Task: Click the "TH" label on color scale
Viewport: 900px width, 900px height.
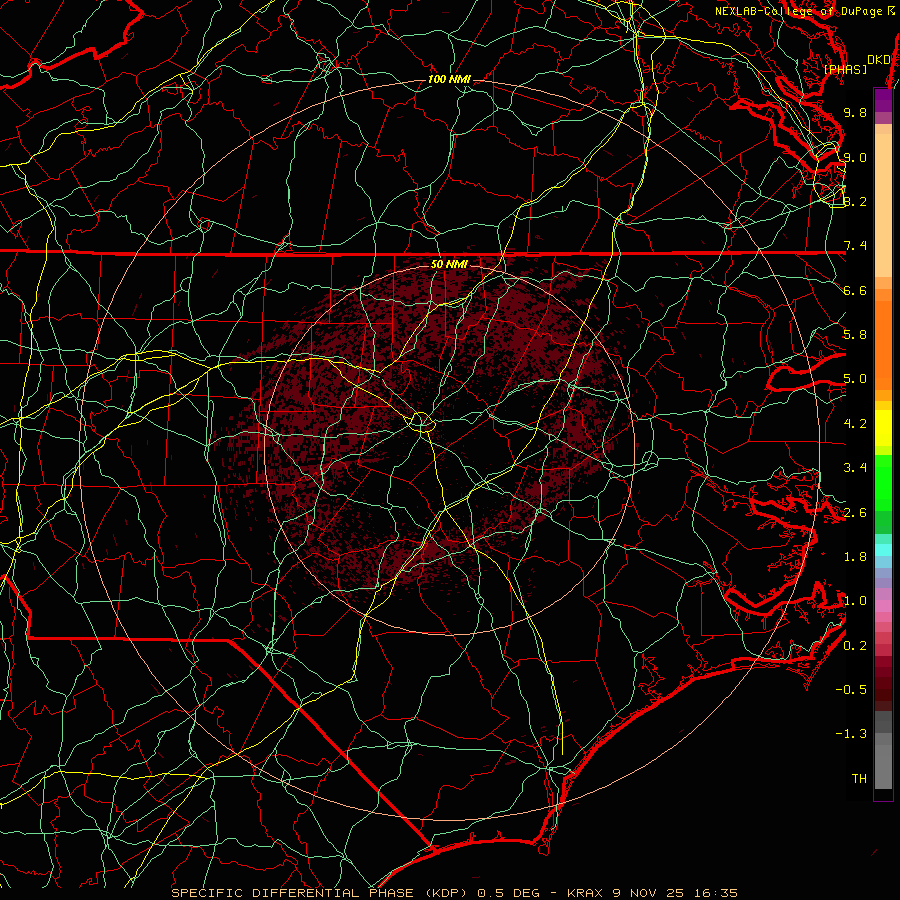Action: 859,779
